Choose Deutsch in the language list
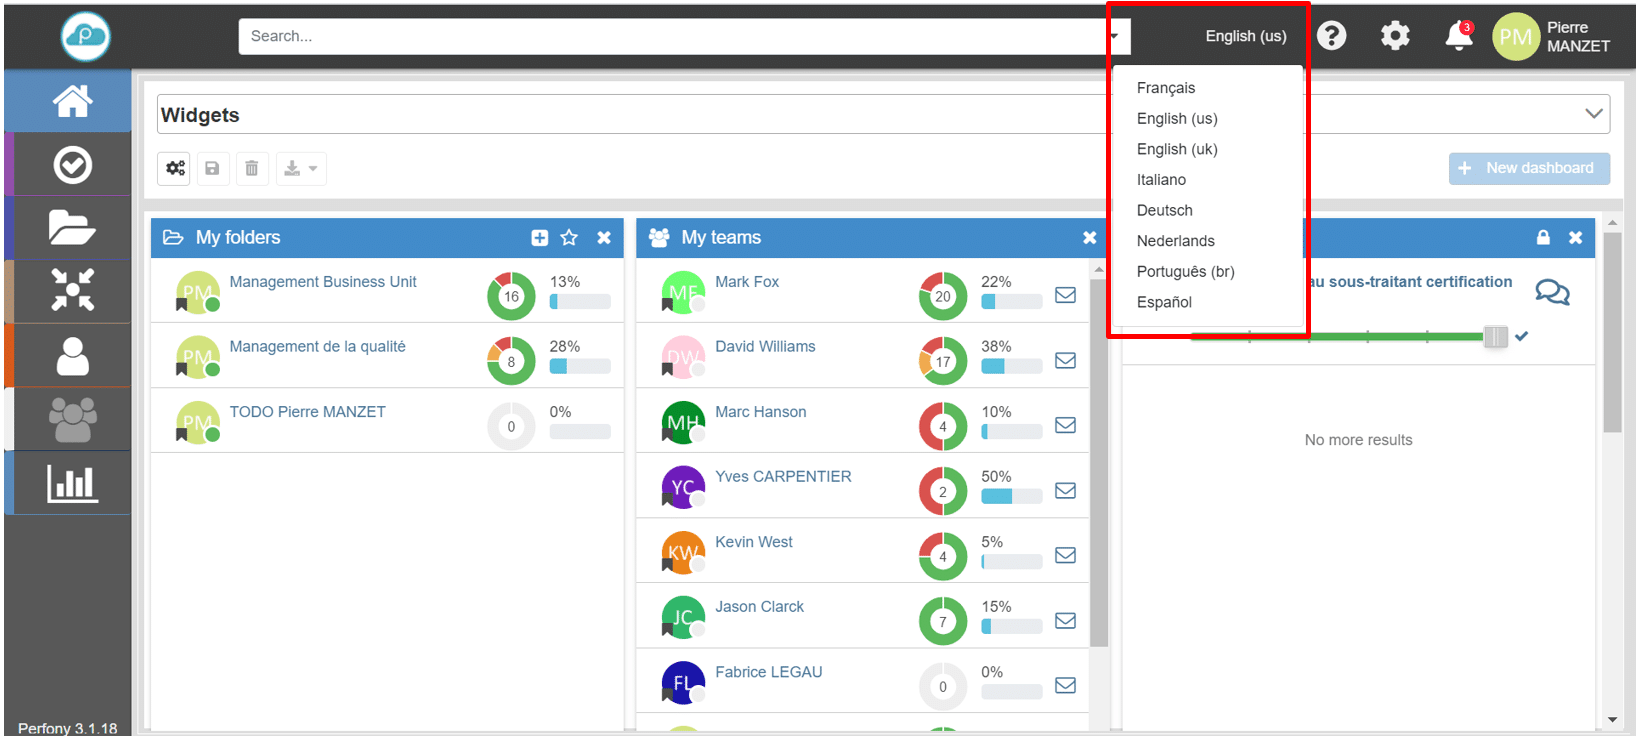This screenshot has width=1638, height=739. click(1165, 211)
